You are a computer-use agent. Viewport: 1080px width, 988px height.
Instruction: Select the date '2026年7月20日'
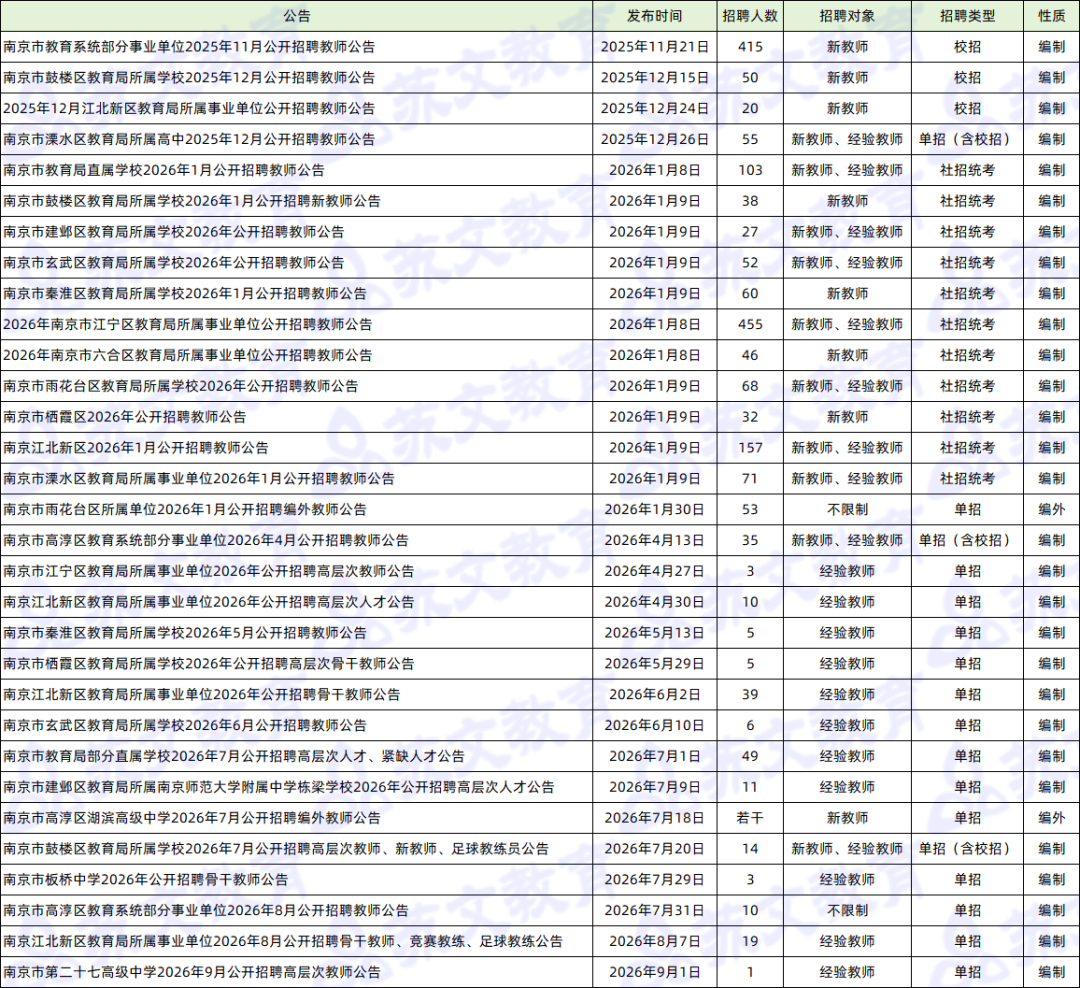click(654, 849)
